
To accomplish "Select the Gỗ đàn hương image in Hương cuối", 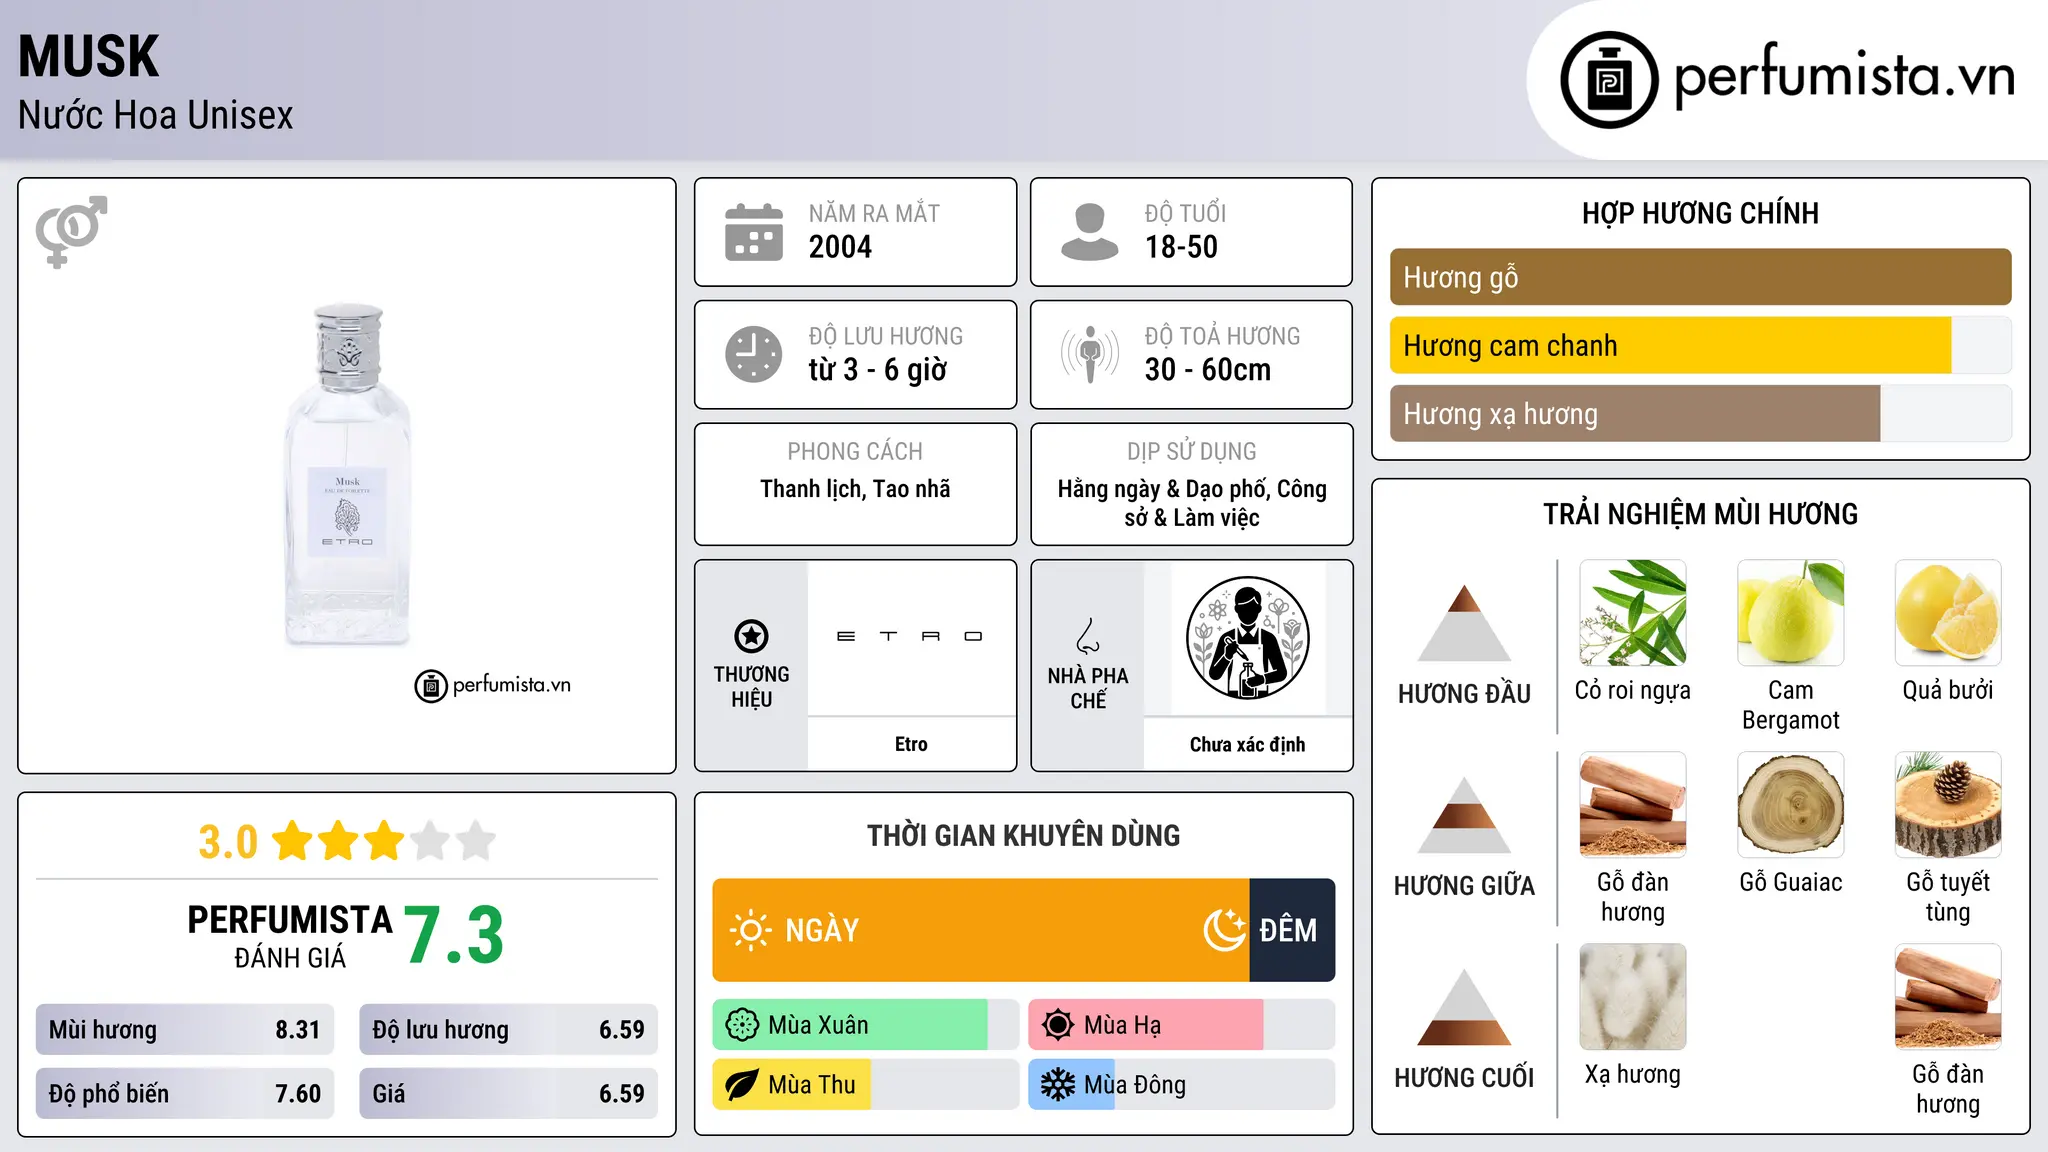I will 1948,997.
